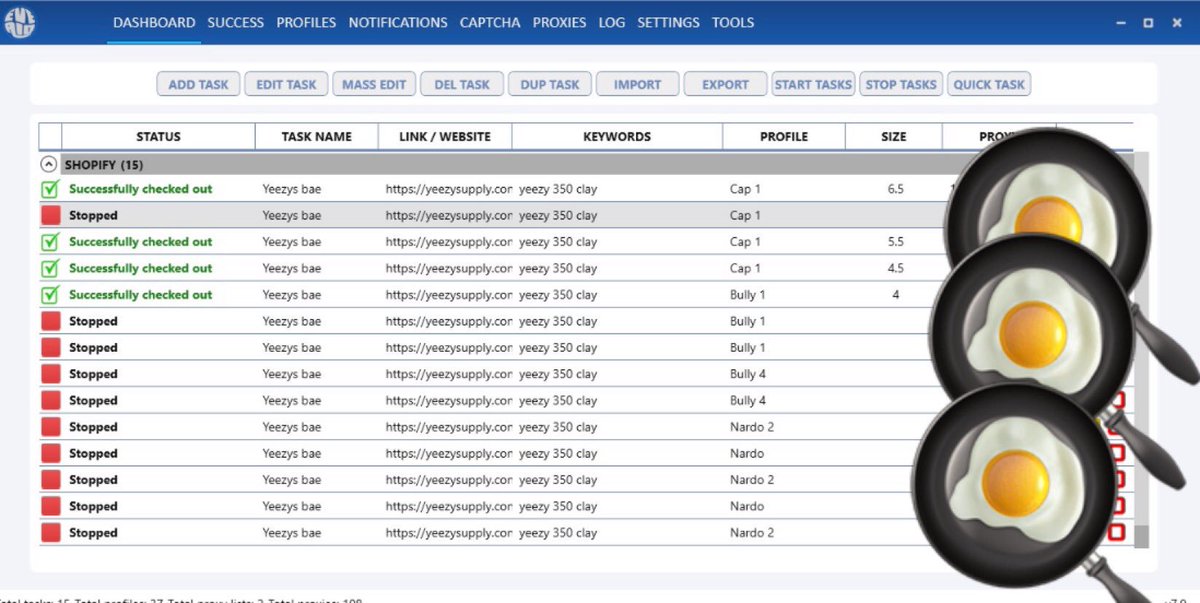Click yeezysupply link in size 5.5 row
1200x603 pixels.
pyautogui.click(x=449, y=241)
